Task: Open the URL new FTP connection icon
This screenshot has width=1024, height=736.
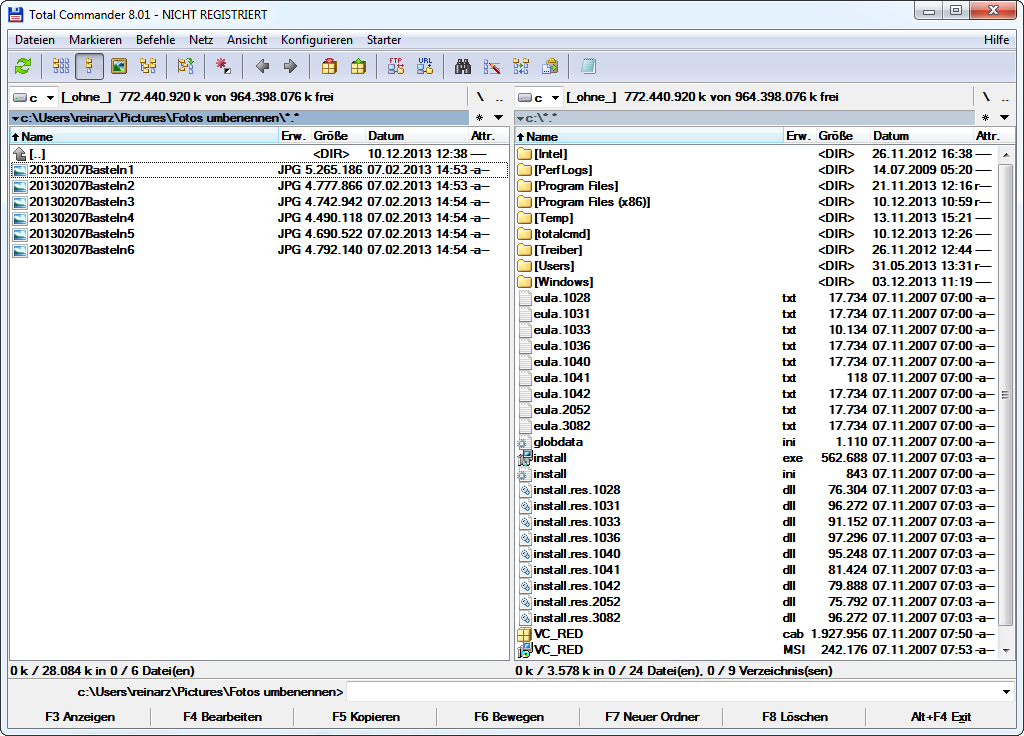Action: 425,67
